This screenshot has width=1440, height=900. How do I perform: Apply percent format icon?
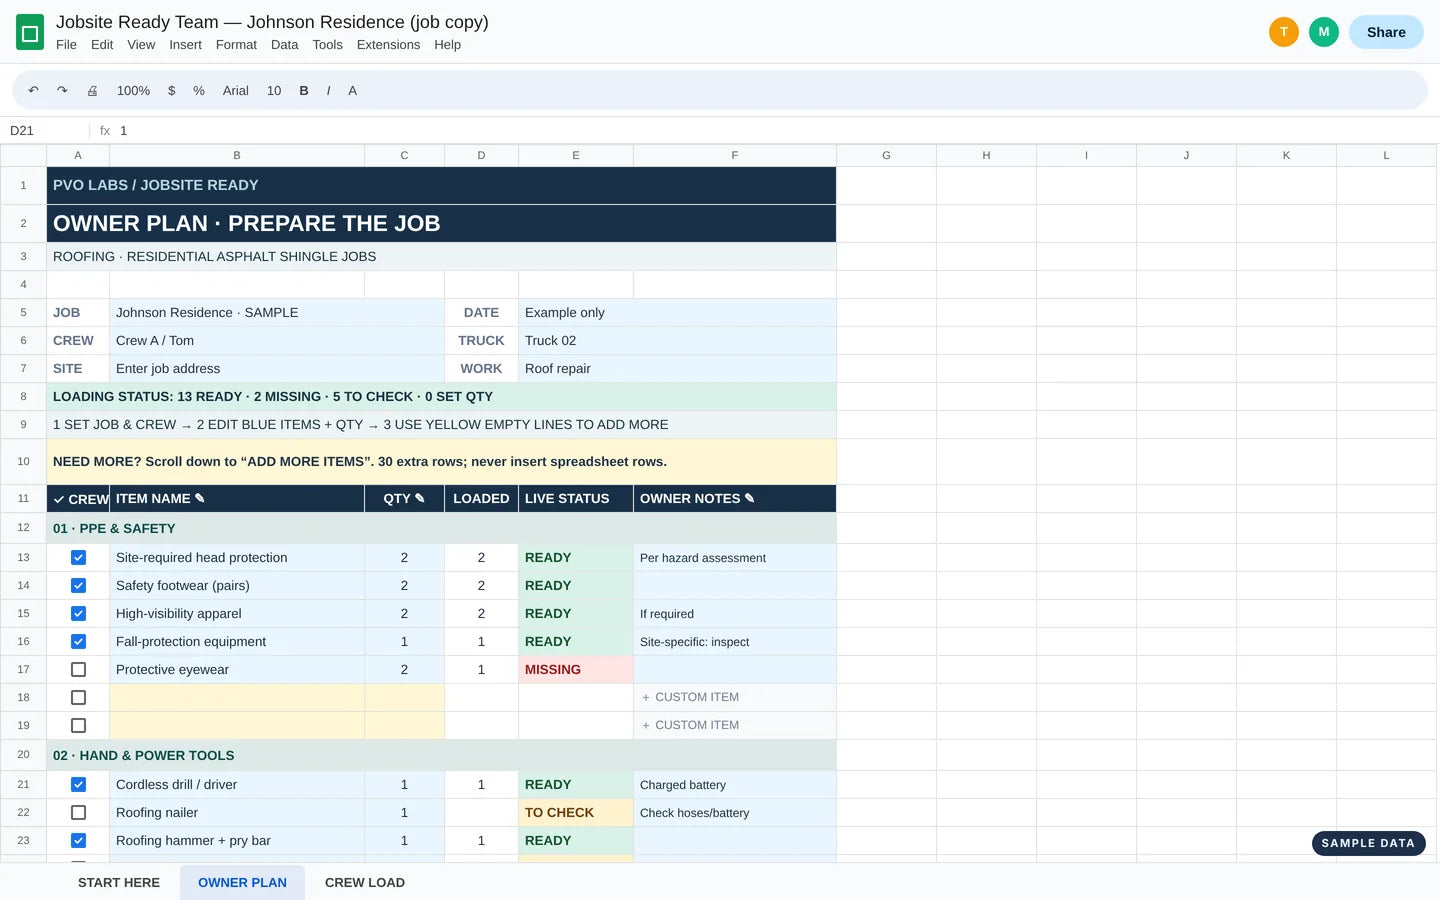(x=199, y=90)
